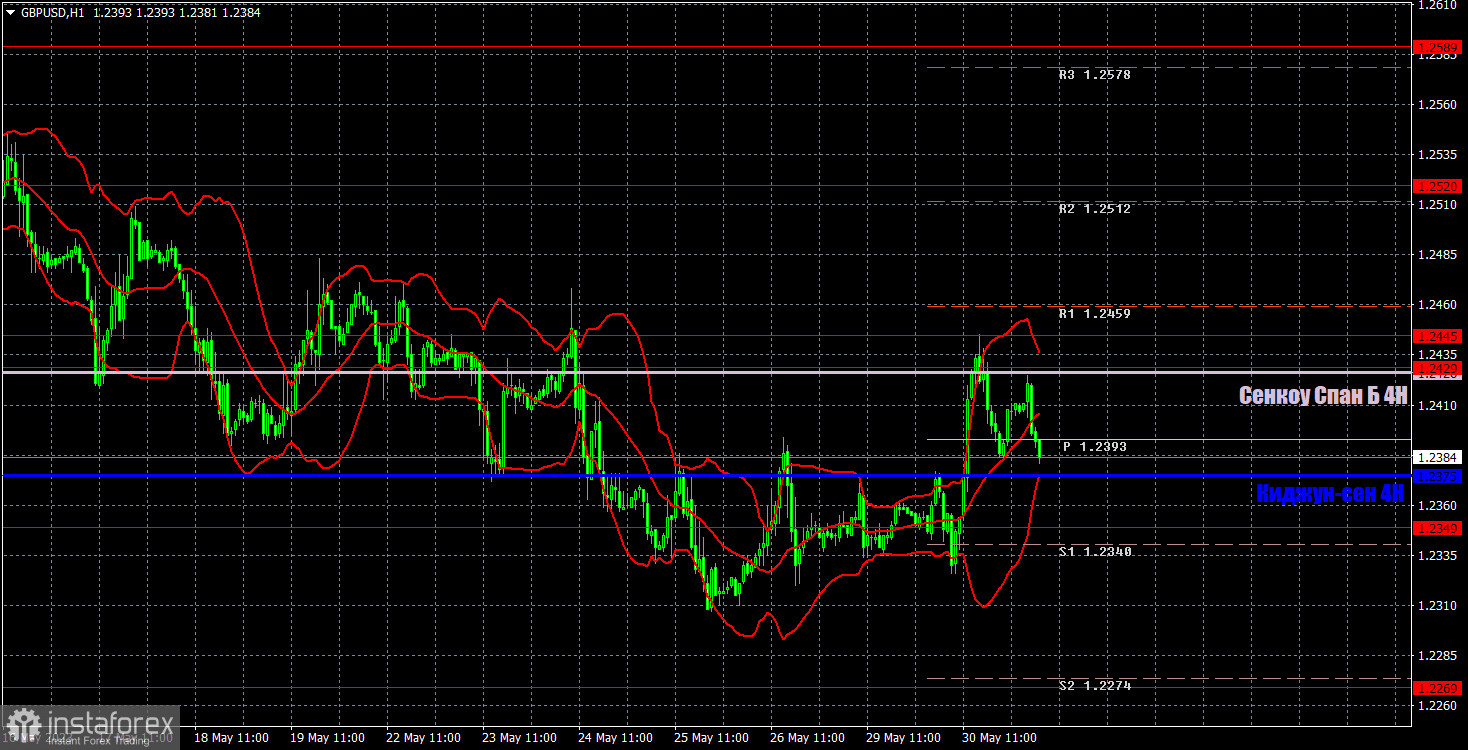Select the blue 1.2375 price level tag
This screenshot has width=1468, height=750.
pyautogui.click(x=1438, y=476)
